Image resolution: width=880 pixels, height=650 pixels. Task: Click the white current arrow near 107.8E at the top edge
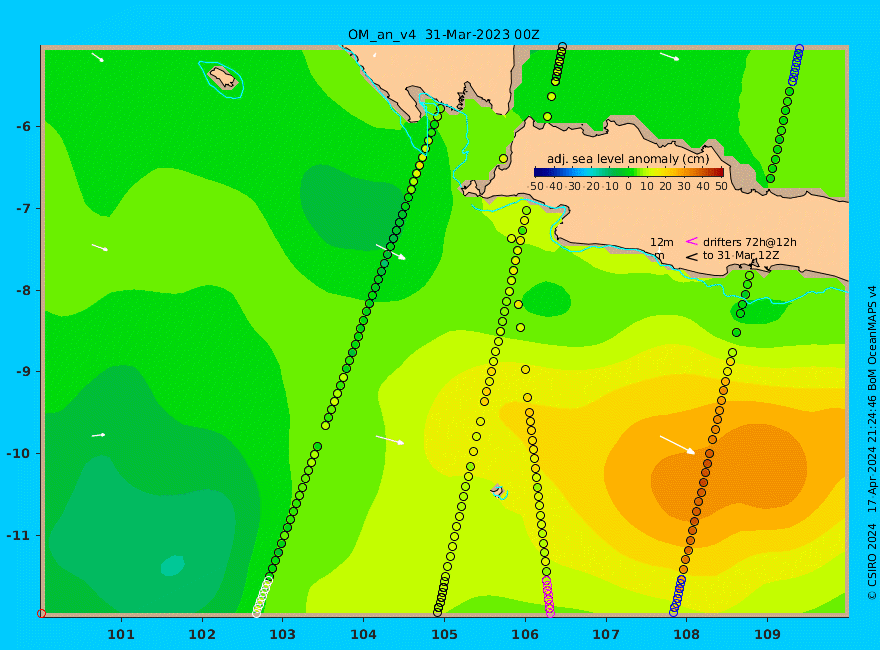click(670, 56)
